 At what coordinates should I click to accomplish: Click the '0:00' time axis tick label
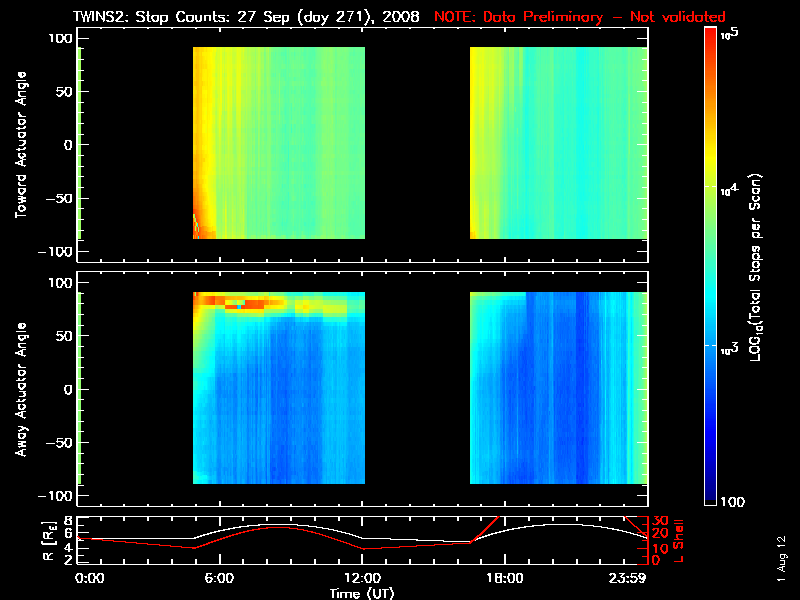click(x=90, y=578)
